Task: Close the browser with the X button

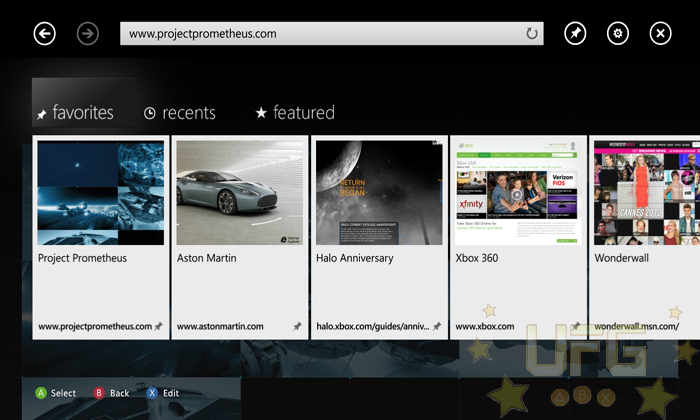Action: [660, 33]
